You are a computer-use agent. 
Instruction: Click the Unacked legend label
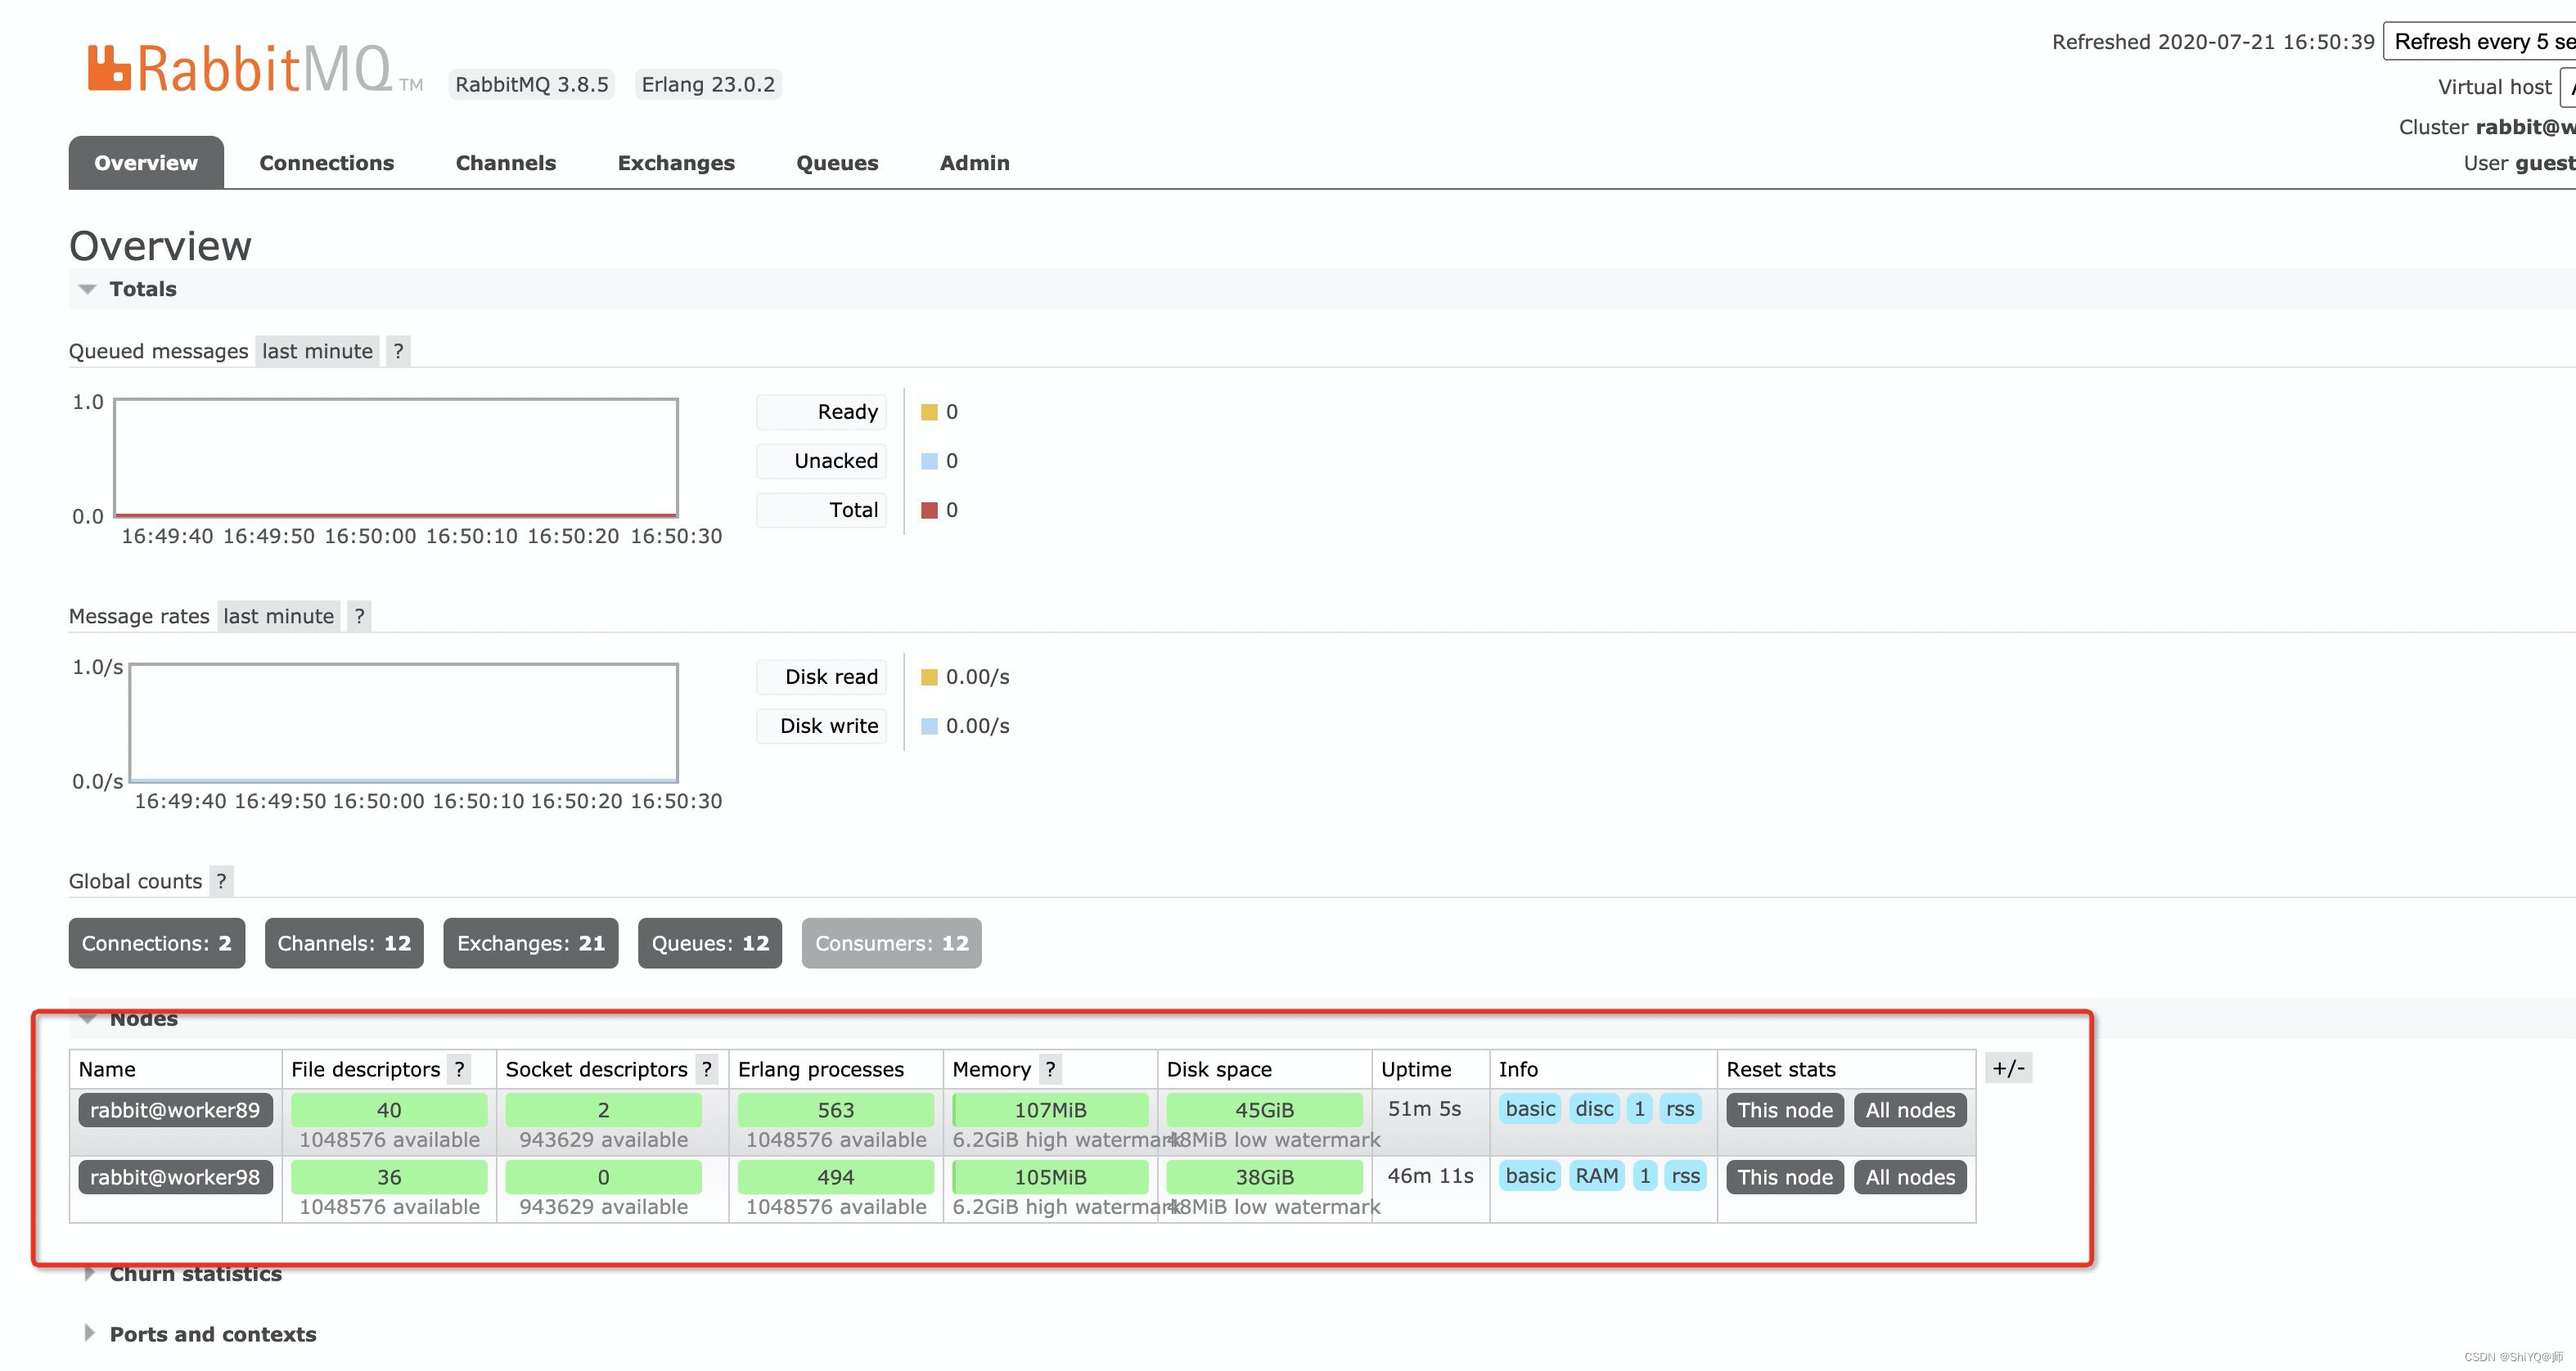pos(821,461)
